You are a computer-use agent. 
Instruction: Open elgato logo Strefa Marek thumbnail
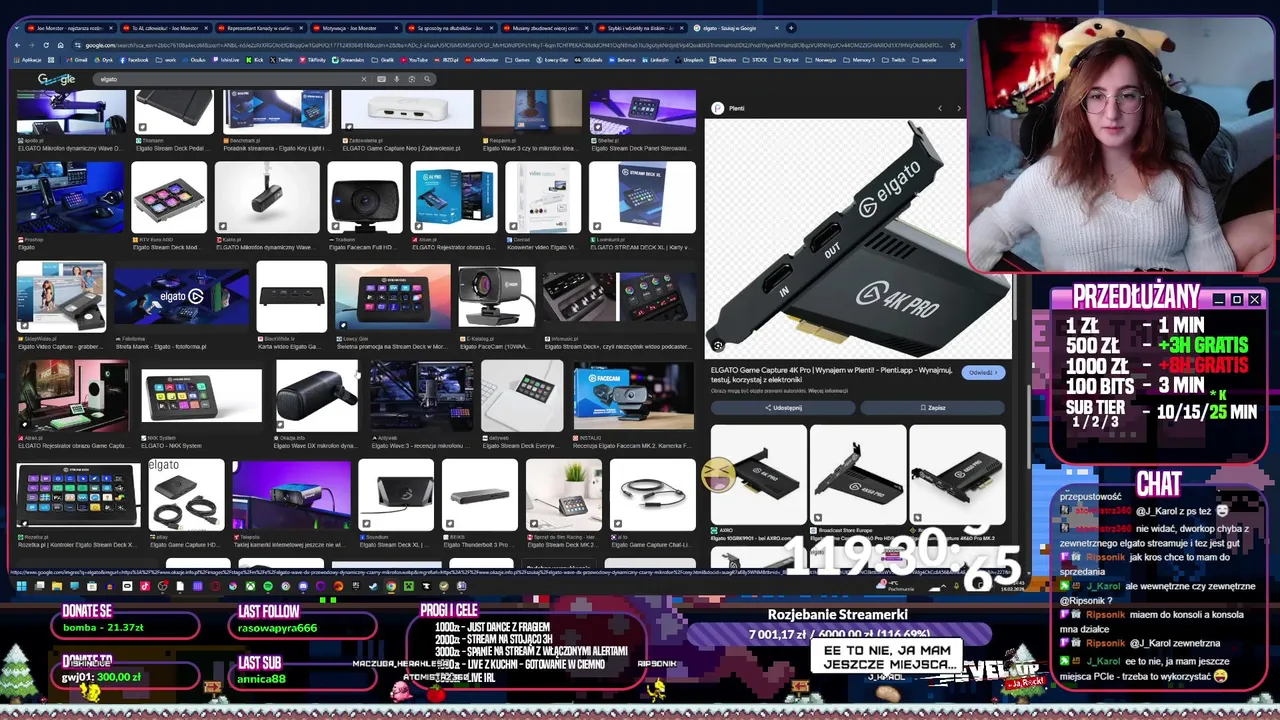pyautogui.click(x=181, y=297)
